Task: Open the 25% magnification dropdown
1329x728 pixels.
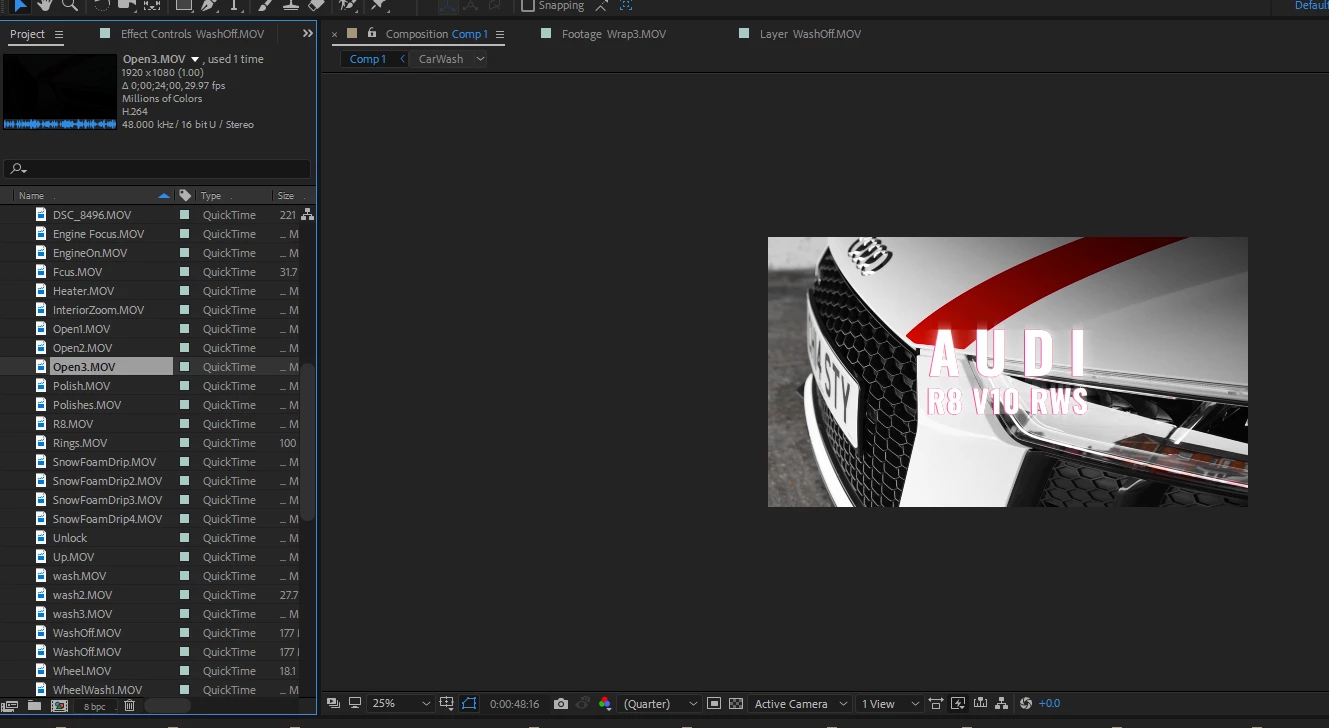Action: point(401,704)
